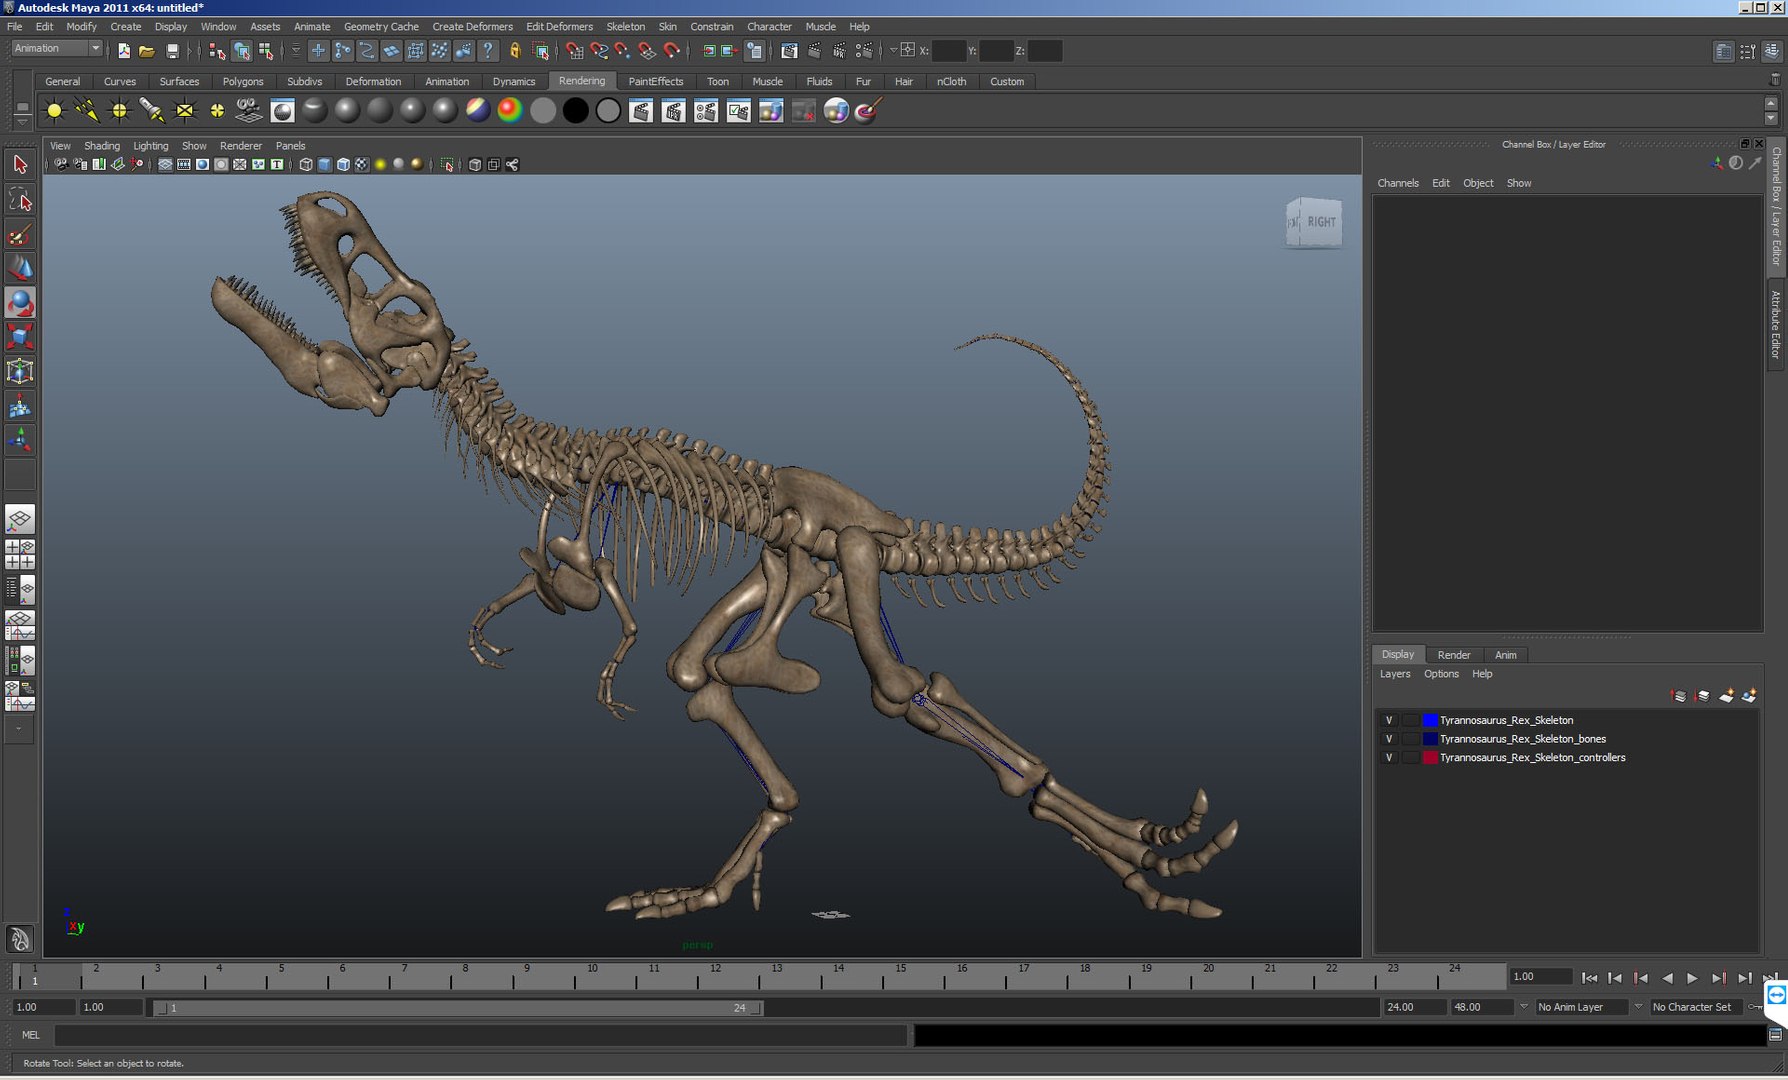Click the Paint Textures tool shelf icon
This screenshot has height=1080, width=1788.
[x=868, y=111]
